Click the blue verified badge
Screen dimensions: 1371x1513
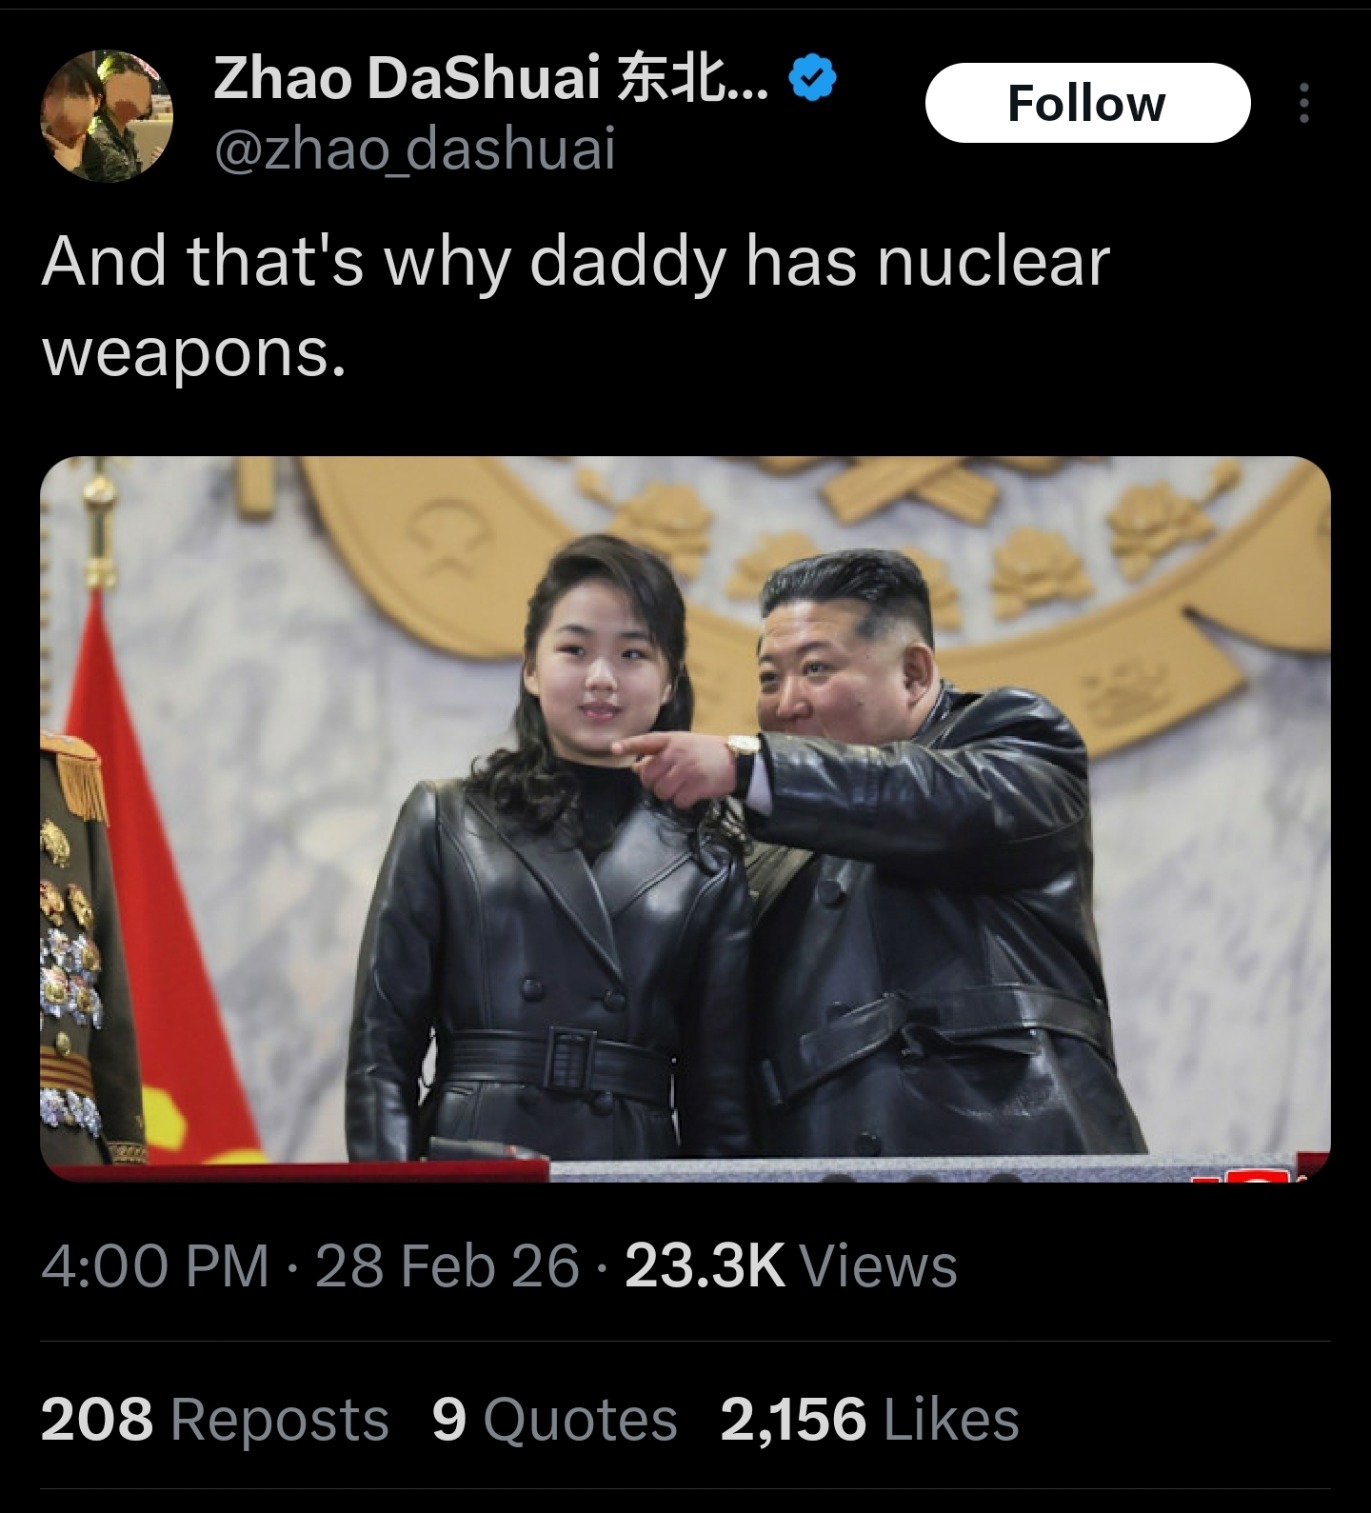coord(813,78)
